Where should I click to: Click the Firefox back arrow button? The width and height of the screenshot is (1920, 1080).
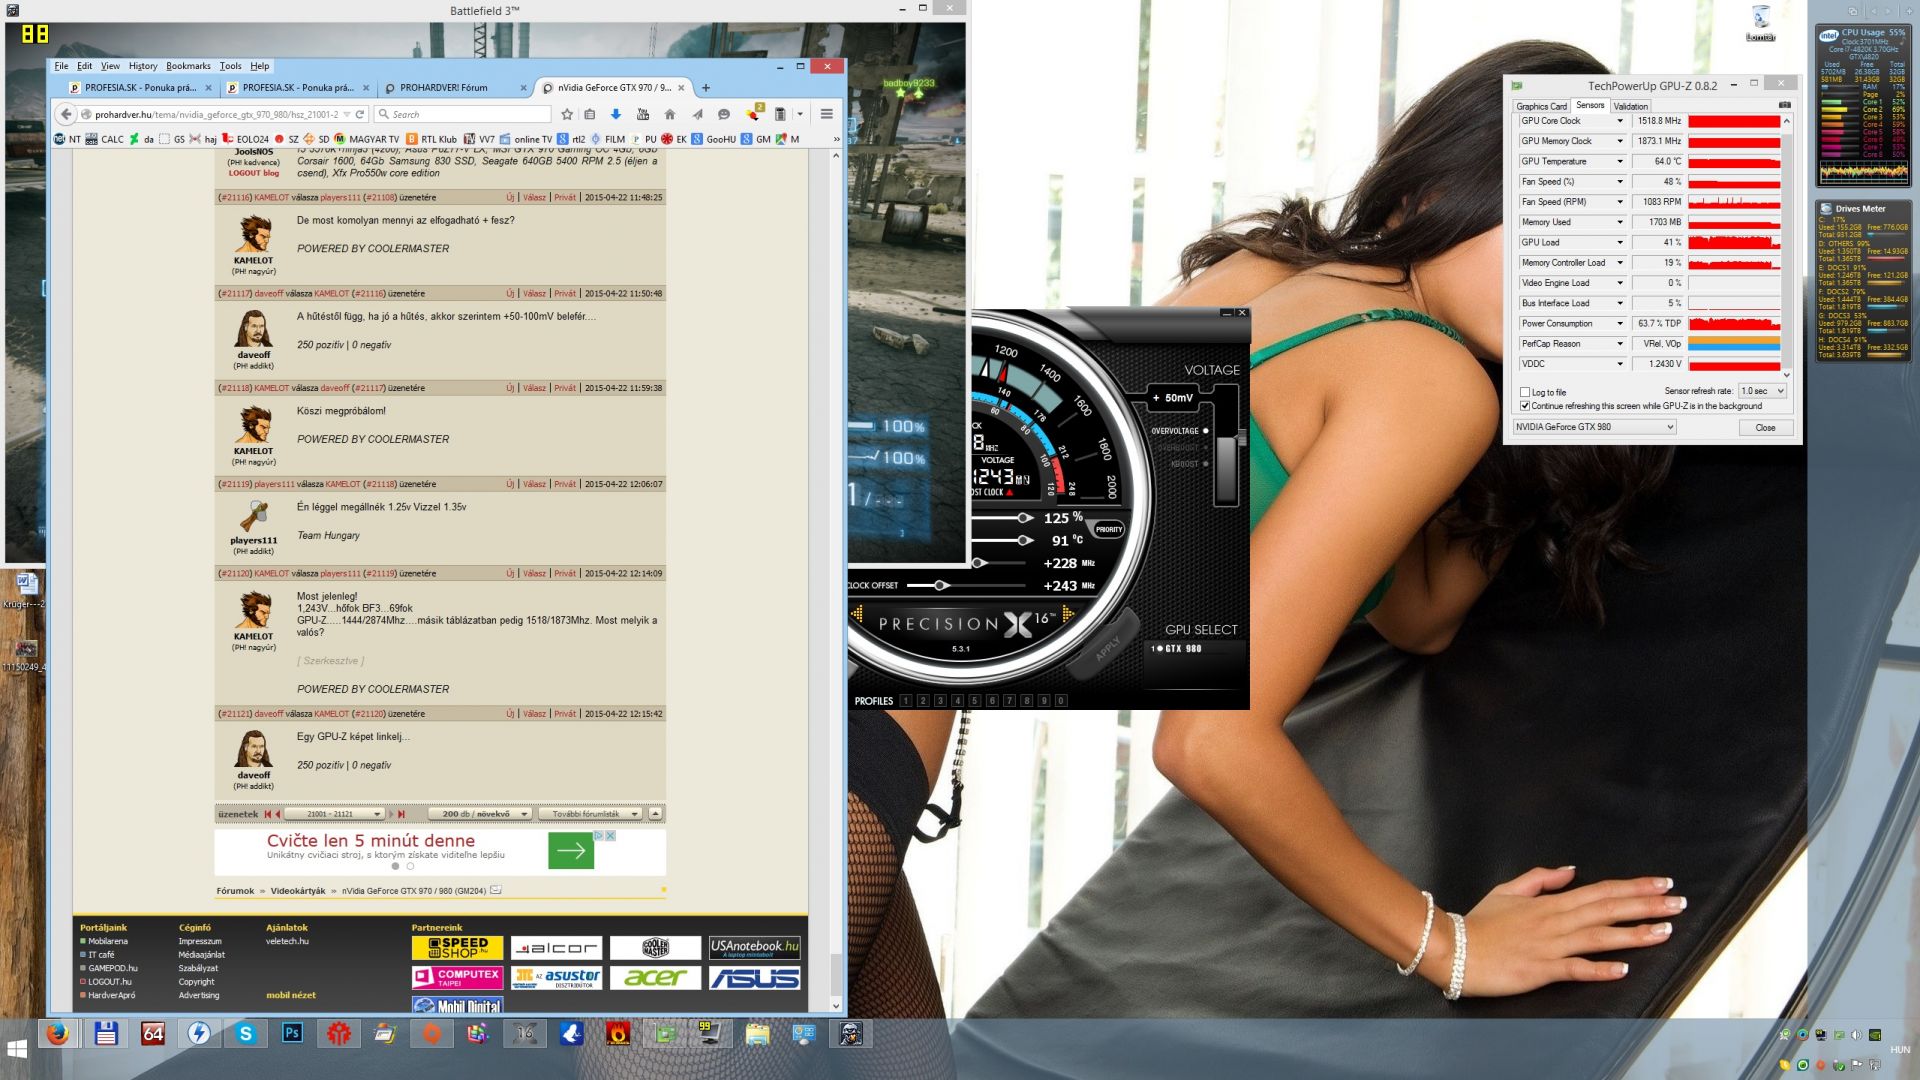point(66,114)
